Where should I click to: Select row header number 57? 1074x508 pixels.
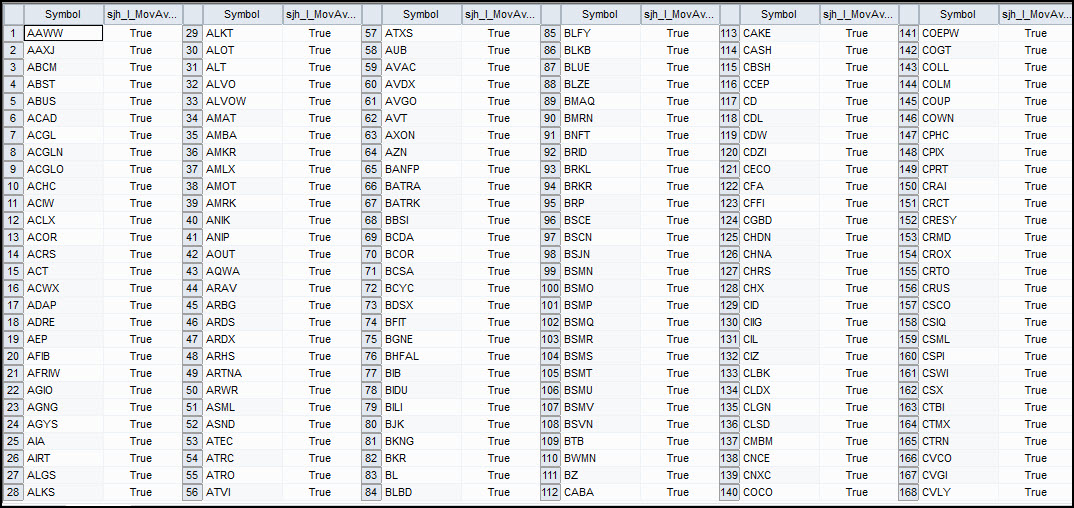371,33
